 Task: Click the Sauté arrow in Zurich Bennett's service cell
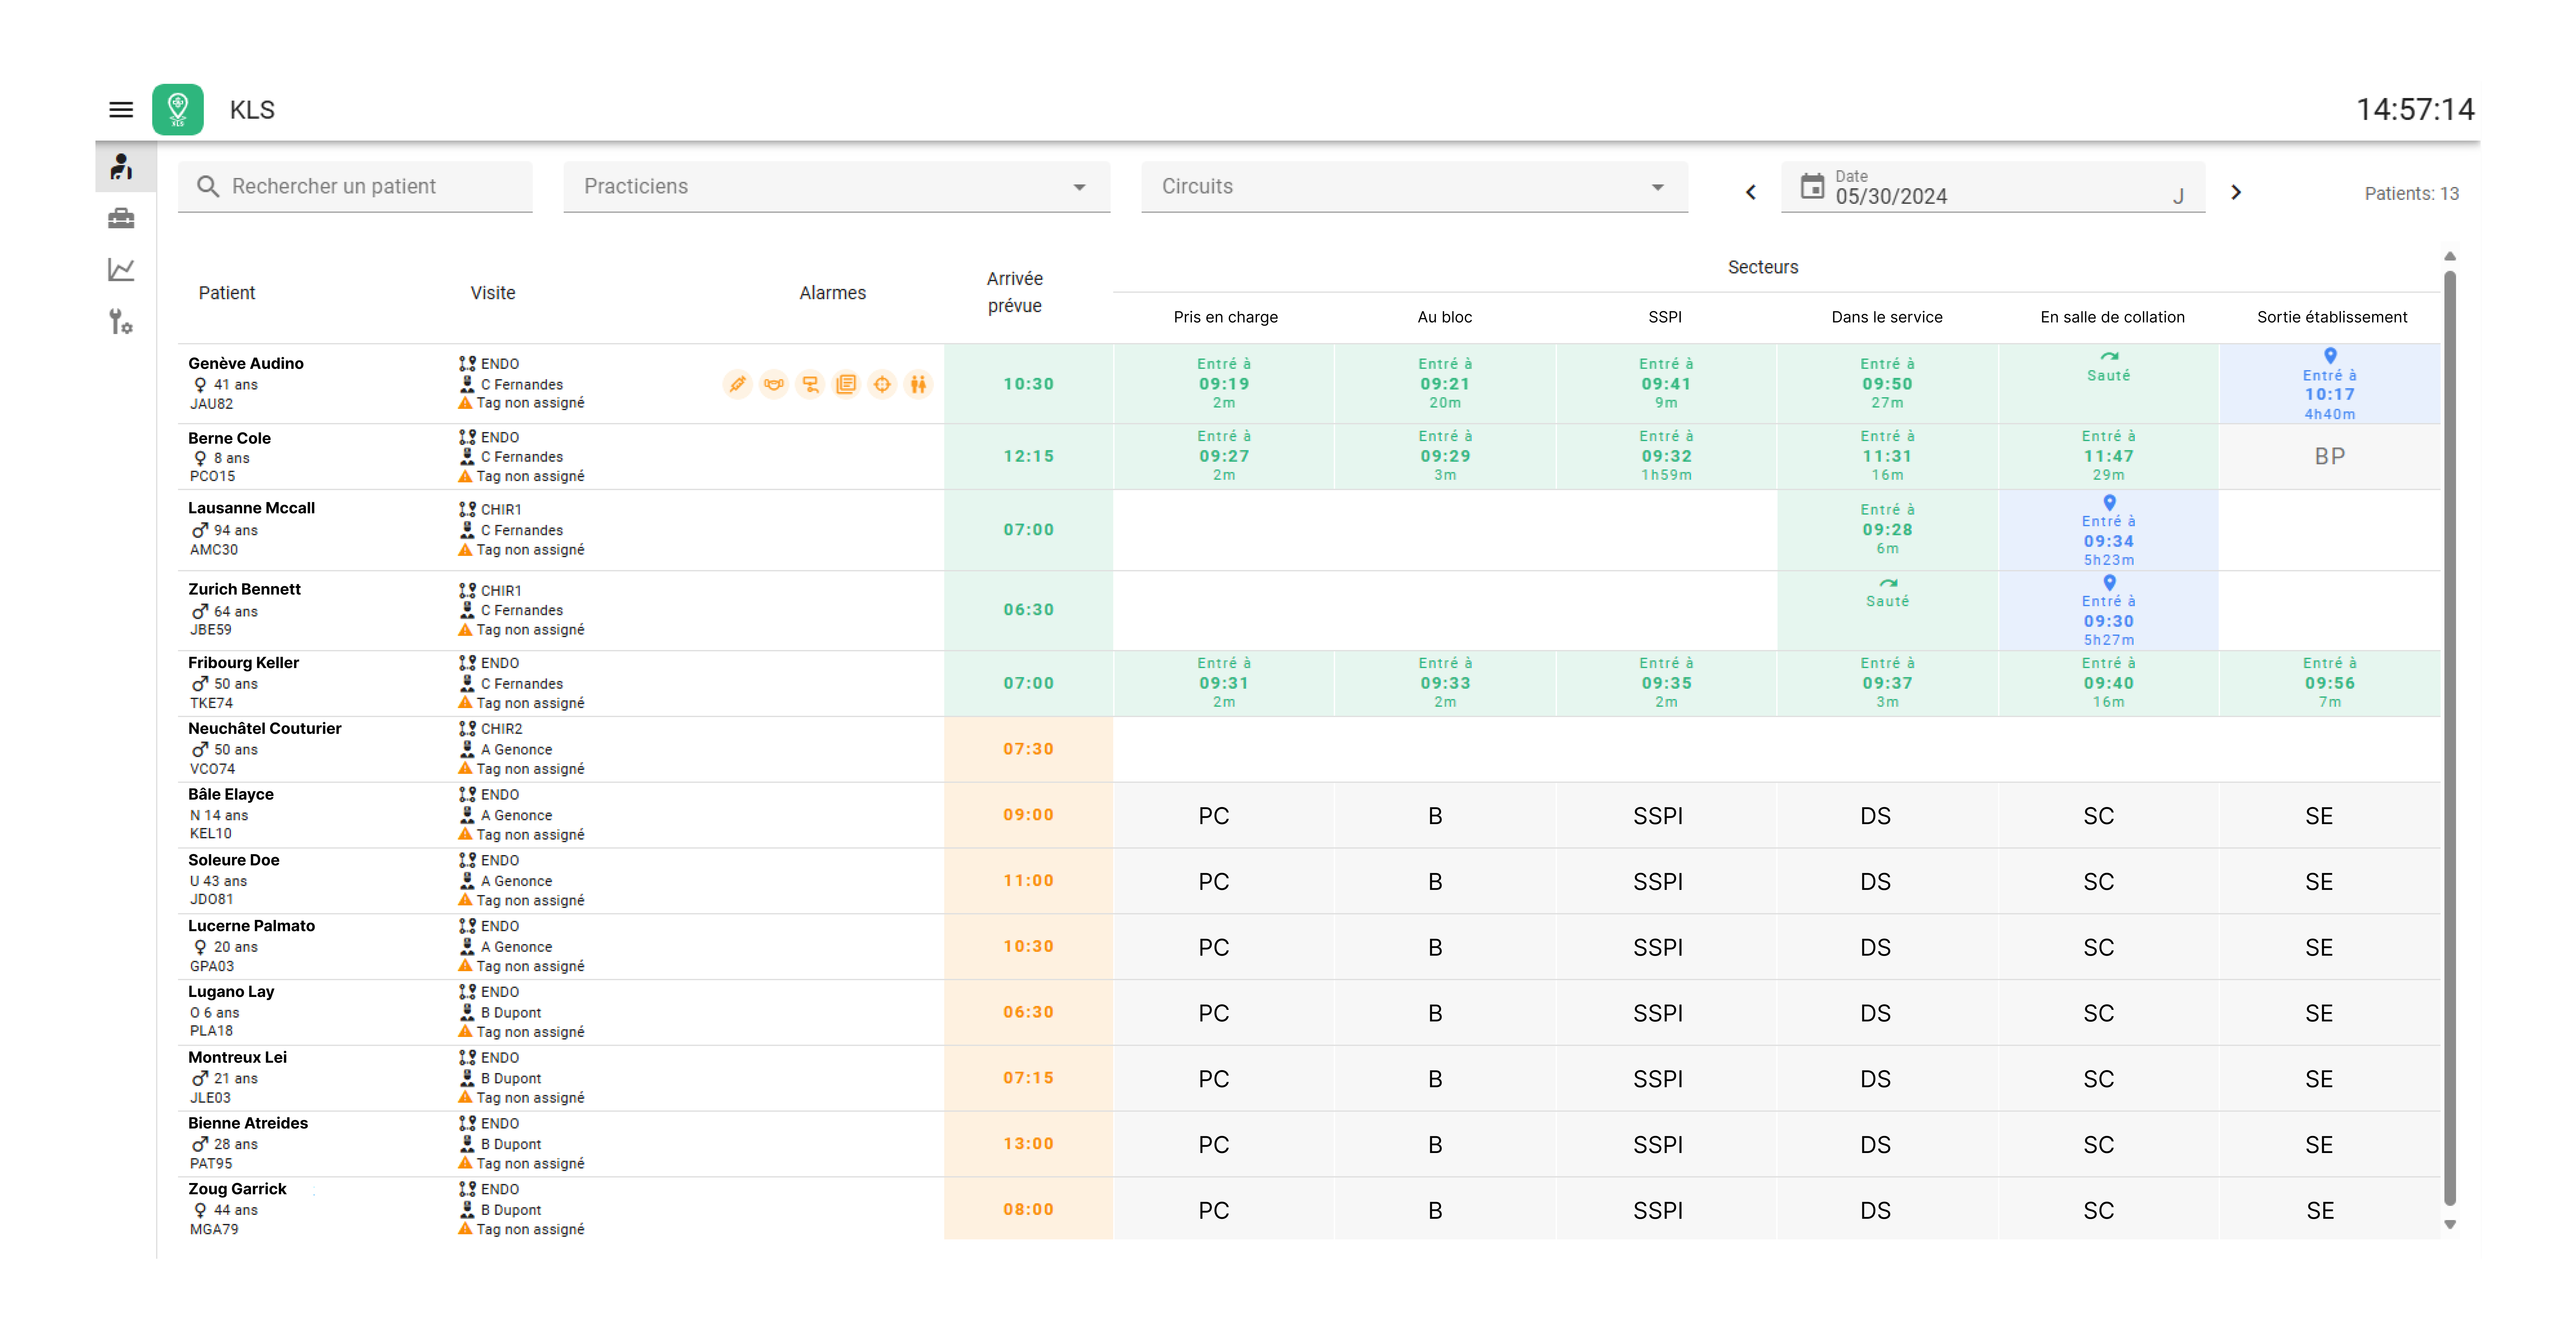tap(1888, 583)
